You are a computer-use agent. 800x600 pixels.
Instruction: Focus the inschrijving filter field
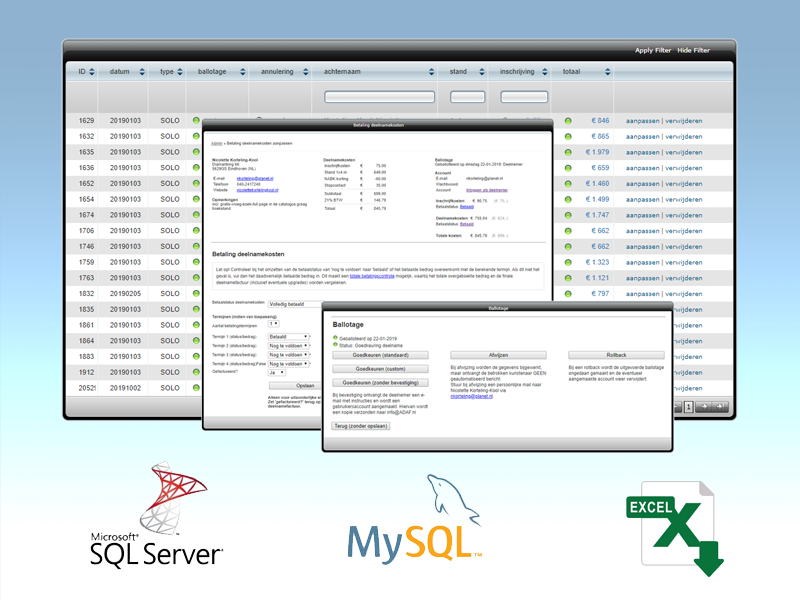pyautogui.click(x=524, y=96)
